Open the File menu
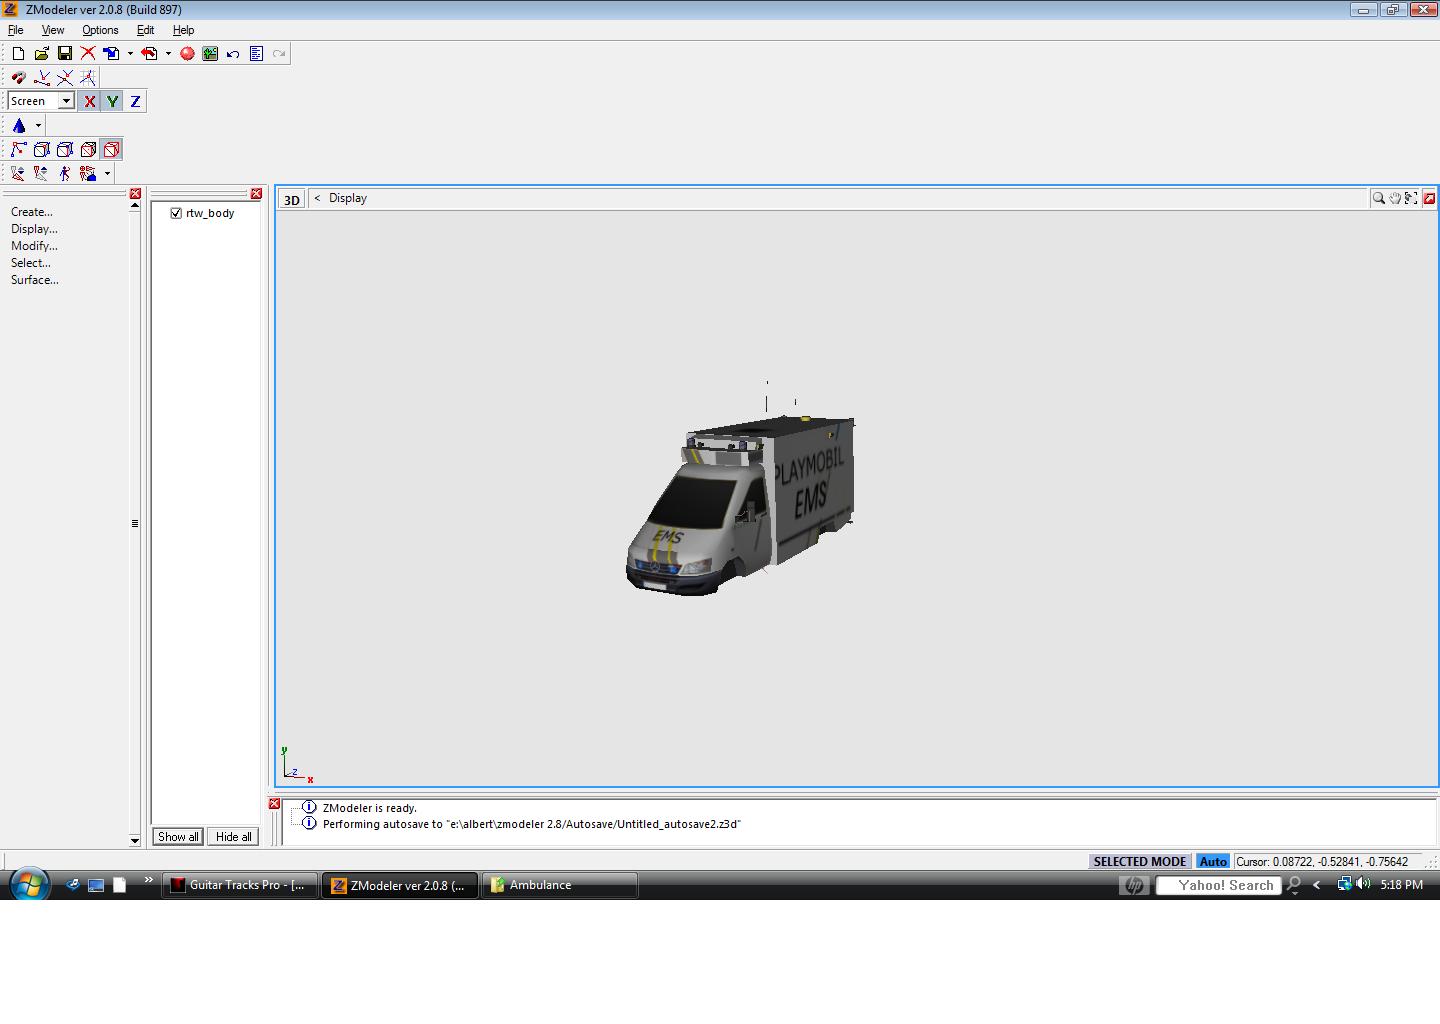Image resolution: width=1440 pixels, height=1024 pixels. 16,30
